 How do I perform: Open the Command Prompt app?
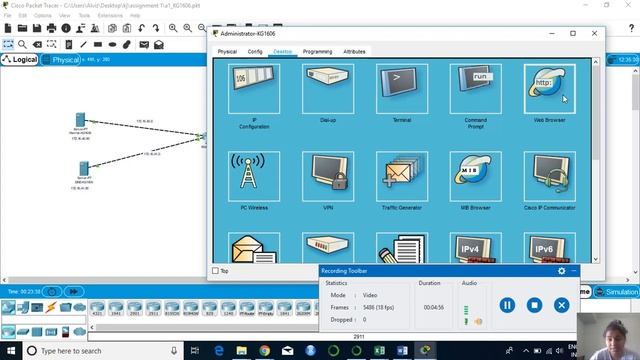tap(476, 89)
